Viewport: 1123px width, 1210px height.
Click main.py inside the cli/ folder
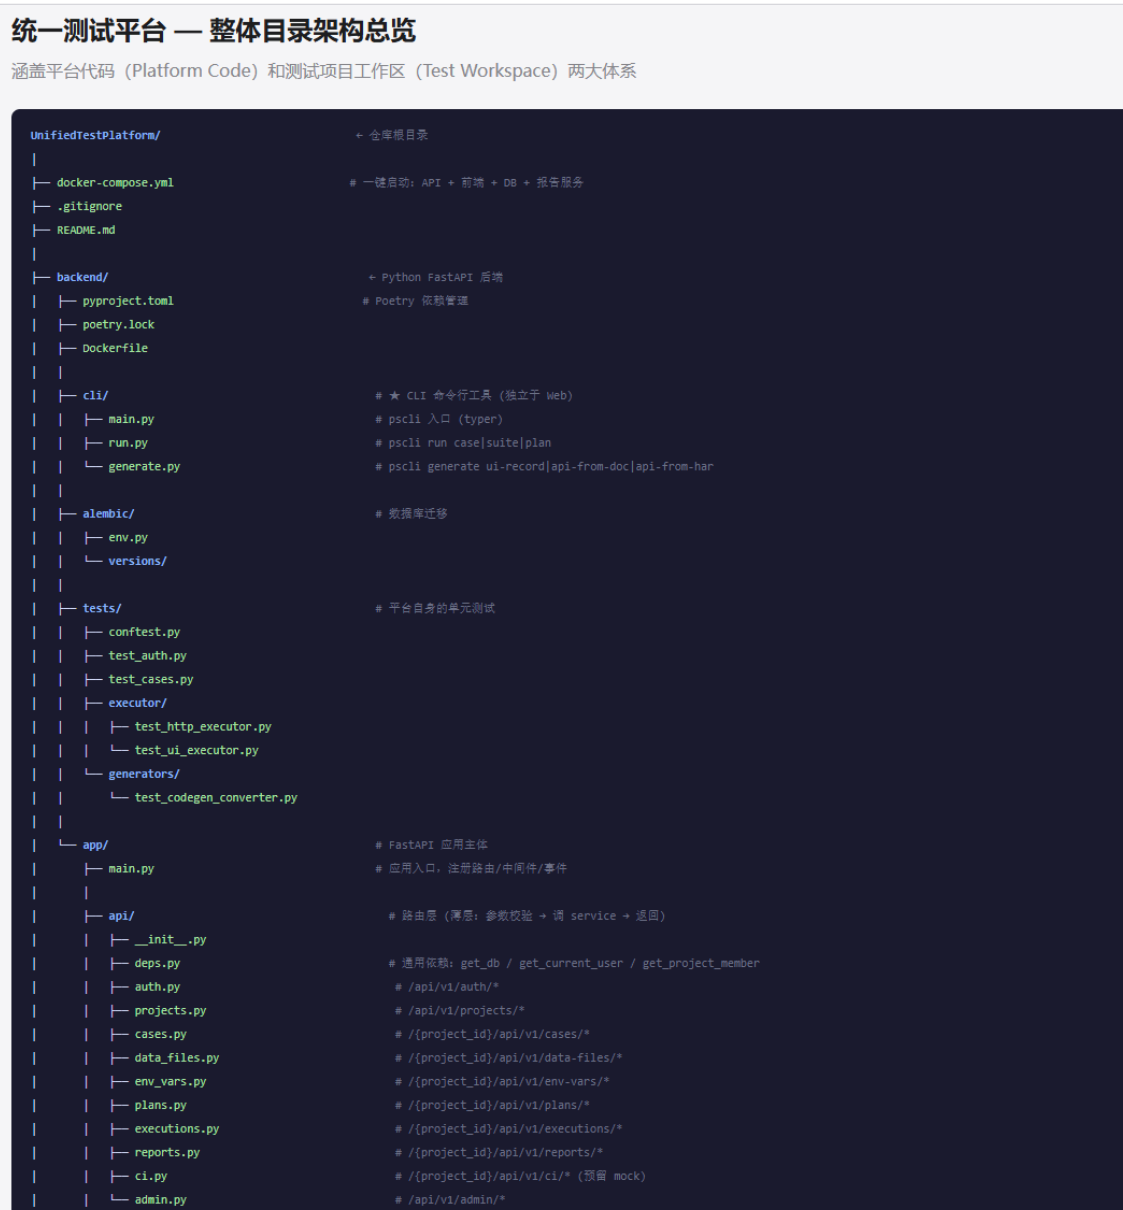(x=131, y=419)
